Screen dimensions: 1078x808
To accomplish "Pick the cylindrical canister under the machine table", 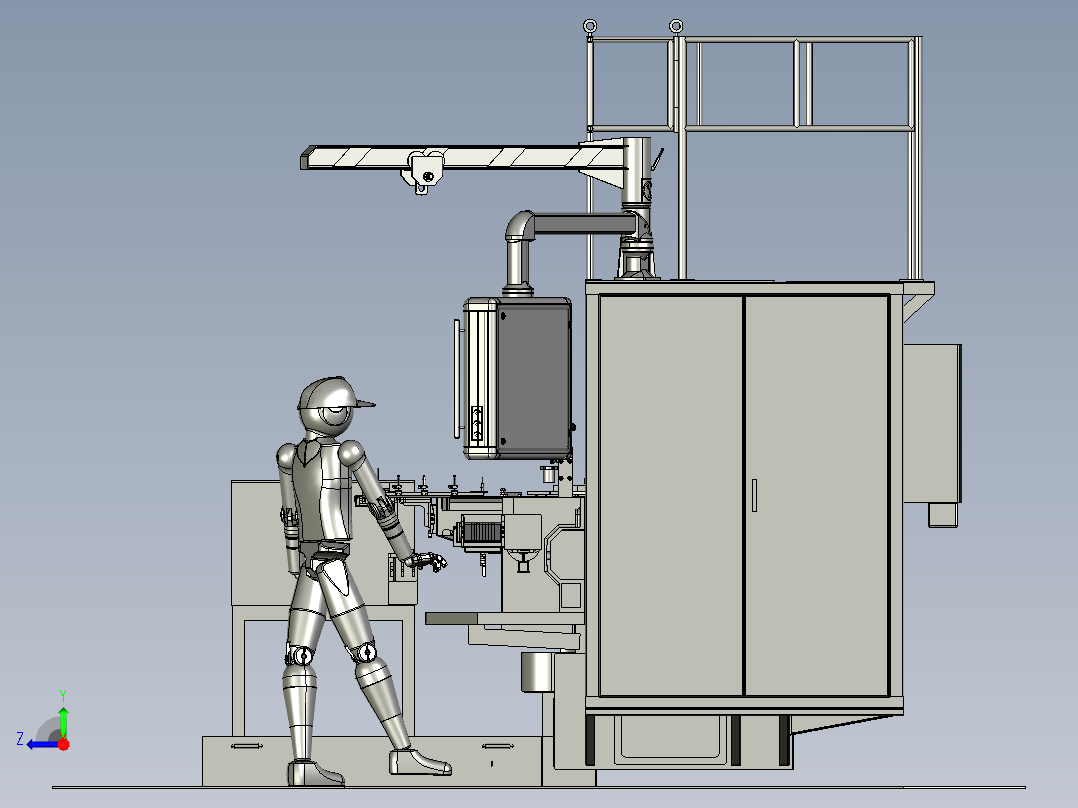I will pos(536,672).
